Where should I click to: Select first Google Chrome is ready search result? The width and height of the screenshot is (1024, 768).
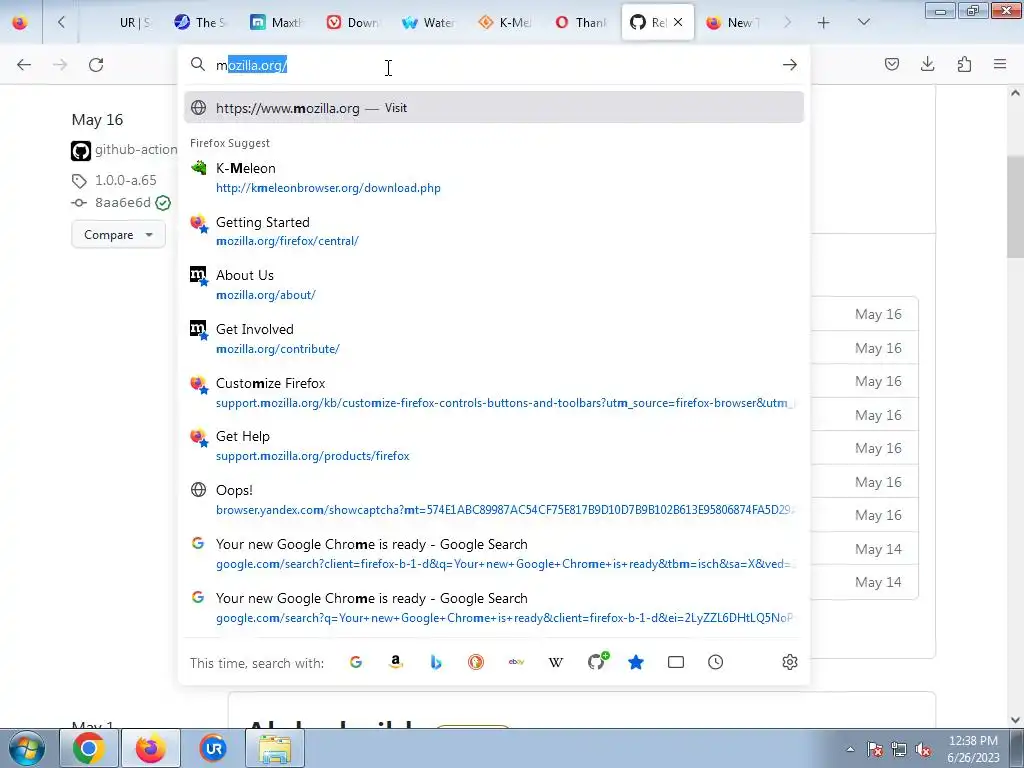point(494,554)
